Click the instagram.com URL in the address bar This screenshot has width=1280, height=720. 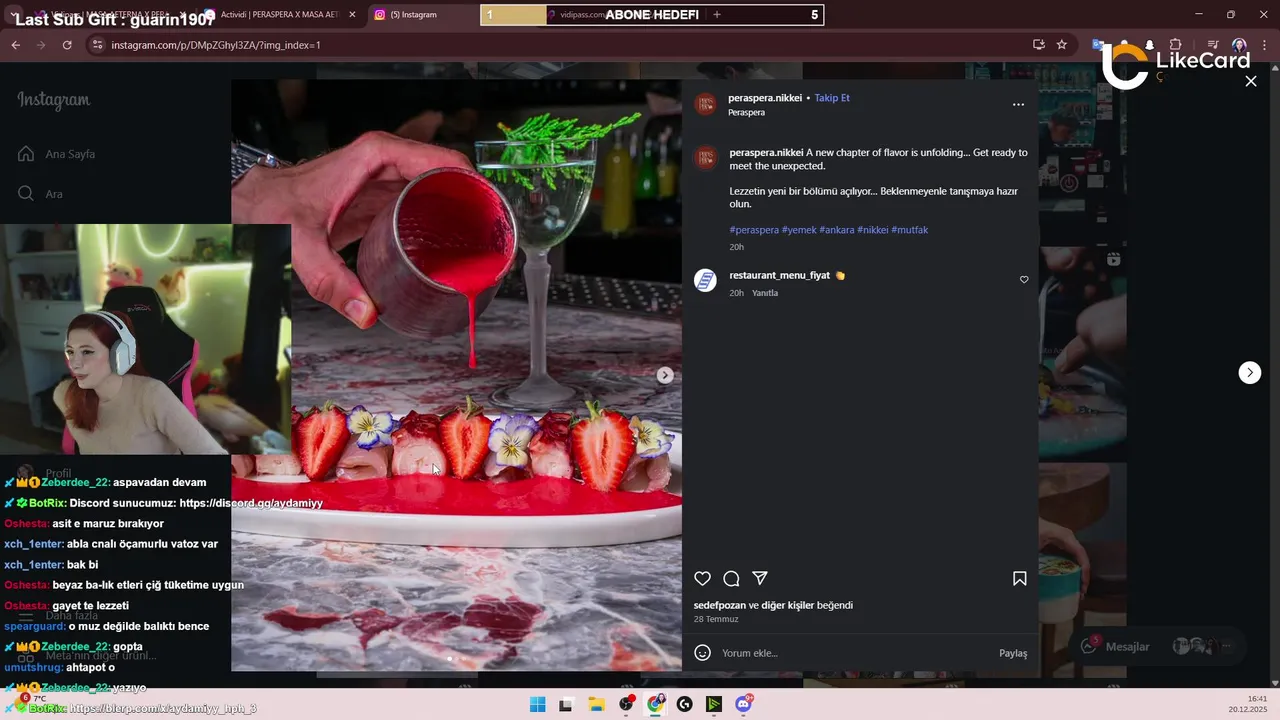tap(215, 45)
